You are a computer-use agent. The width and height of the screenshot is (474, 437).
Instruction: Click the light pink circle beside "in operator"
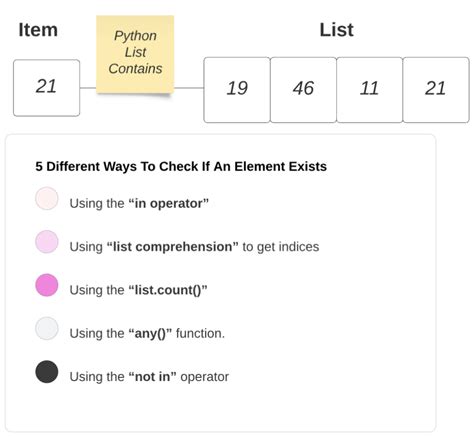pos(47,198)
